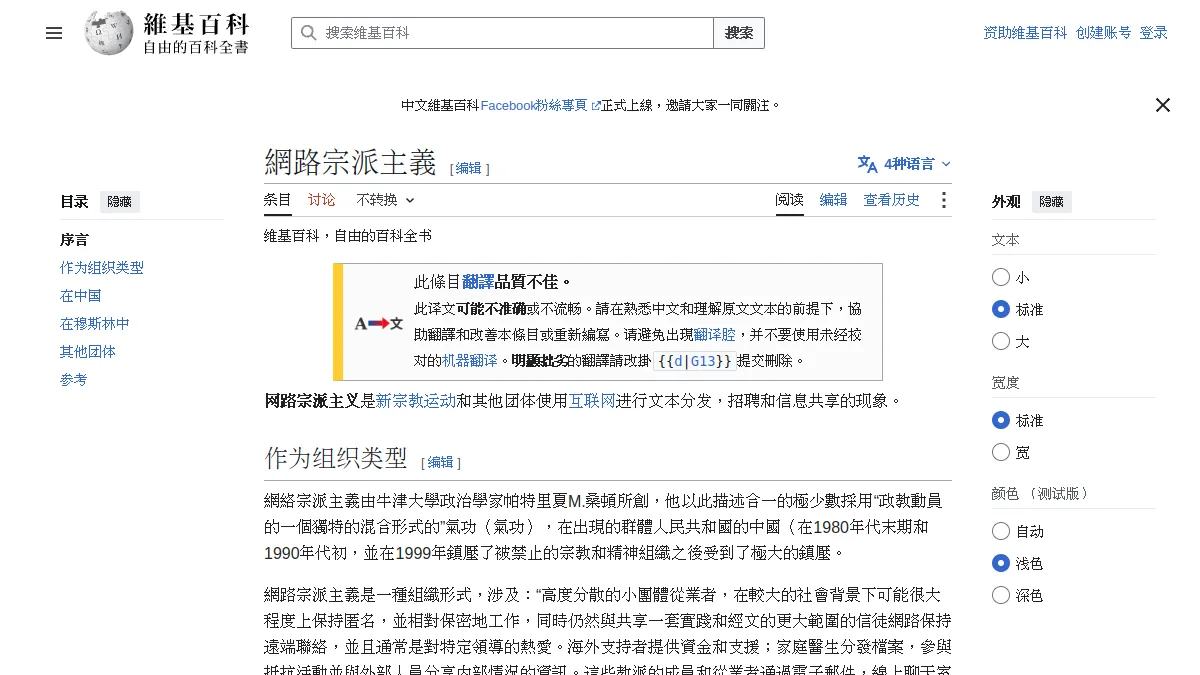Switch to the 条目 tab
This screenshot has width=1200, height=675.
coord(278,200)
